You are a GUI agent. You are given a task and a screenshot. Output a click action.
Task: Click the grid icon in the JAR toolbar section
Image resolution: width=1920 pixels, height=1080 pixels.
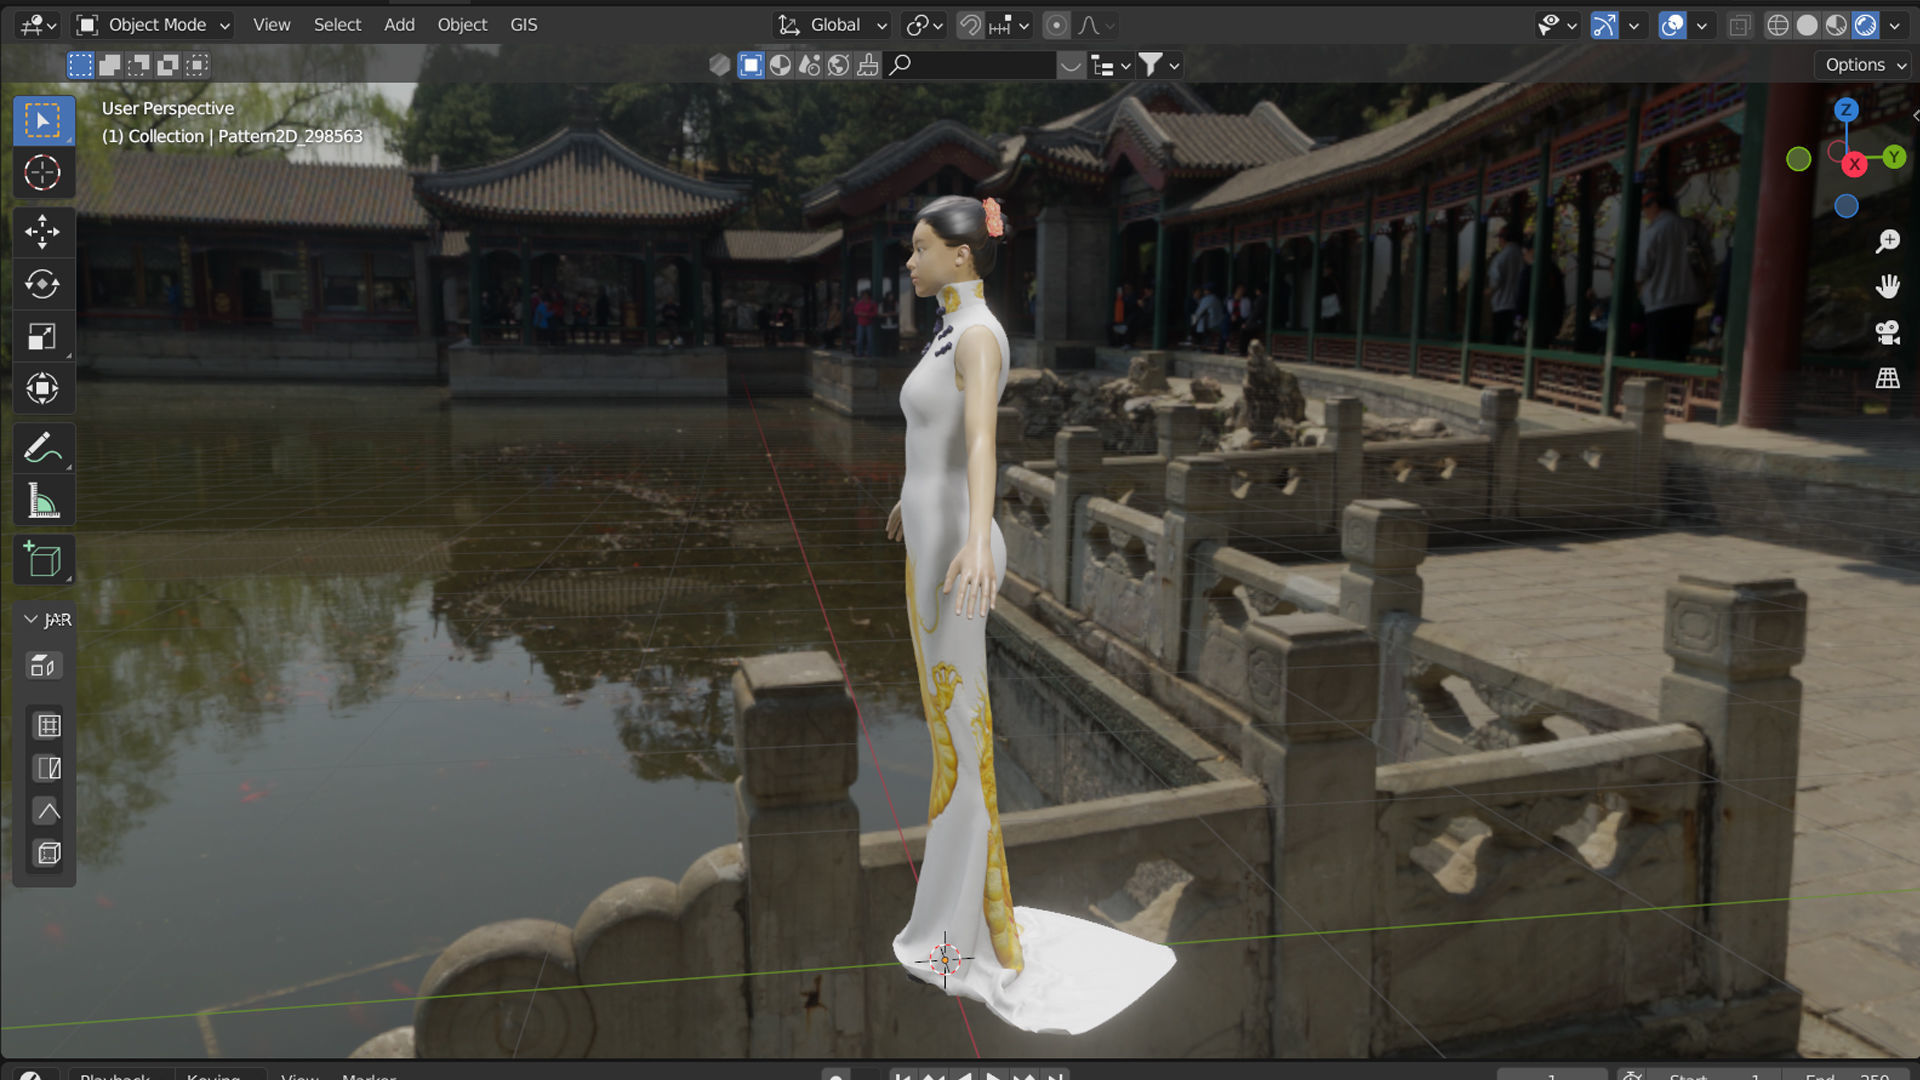click(48, 725)
